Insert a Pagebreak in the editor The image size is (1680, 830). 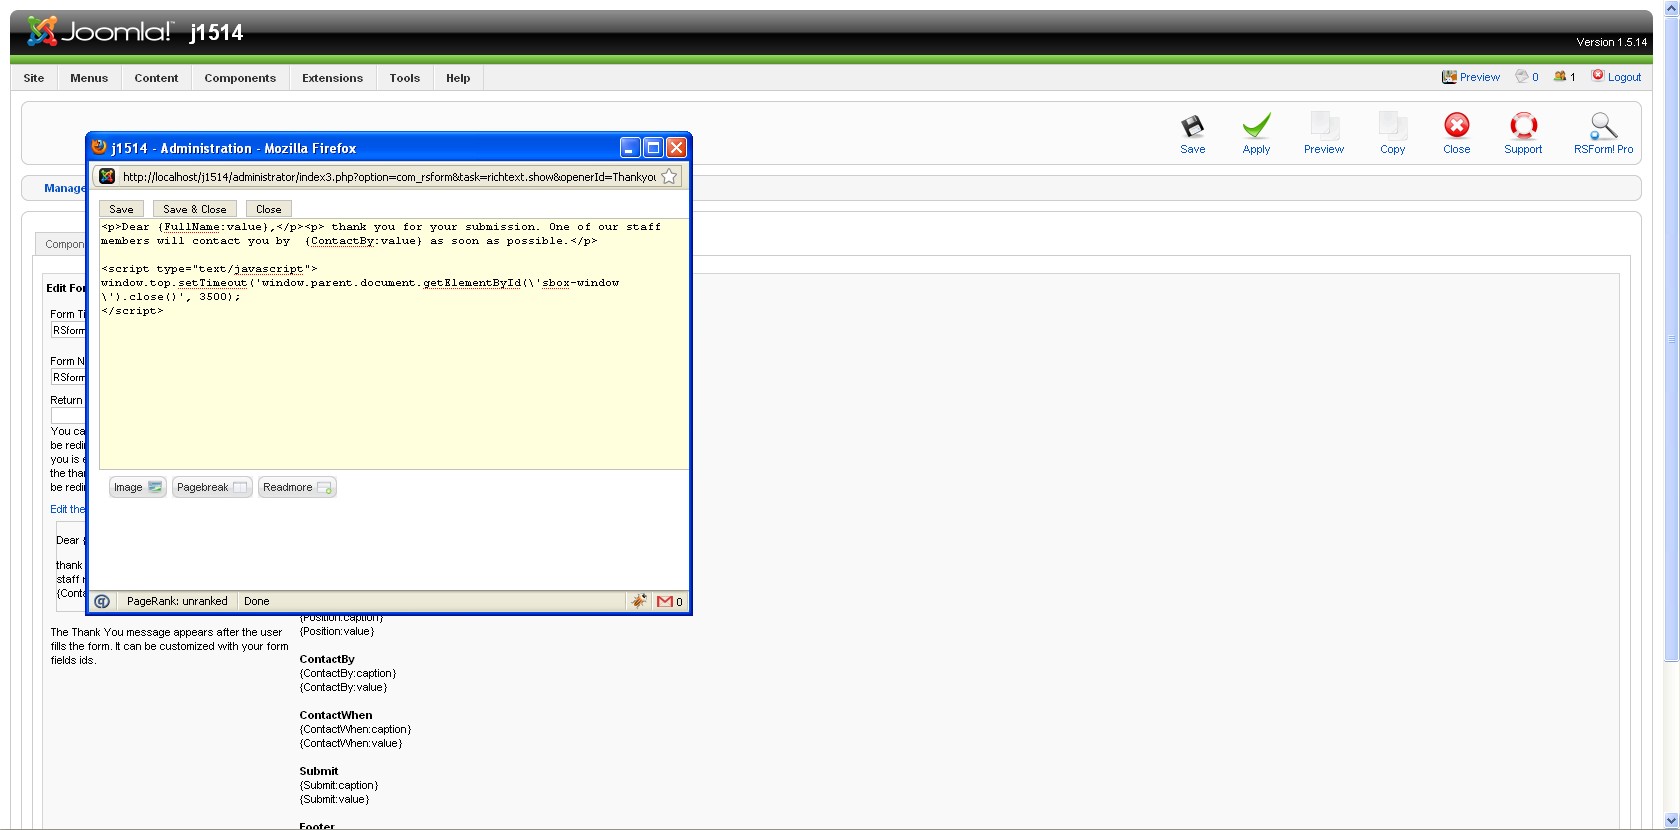(x=212, y=487)
